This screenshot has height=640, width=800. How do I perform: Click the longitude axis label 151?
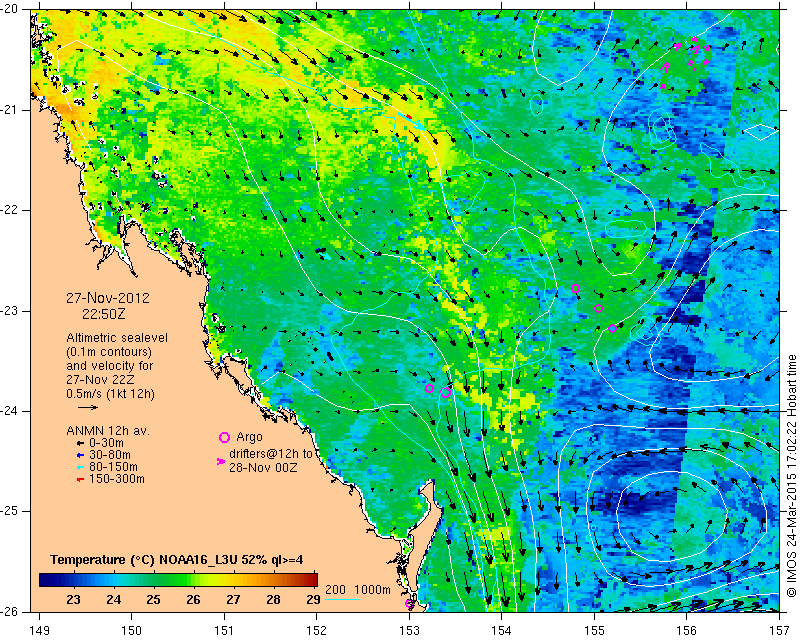(224, 630)
